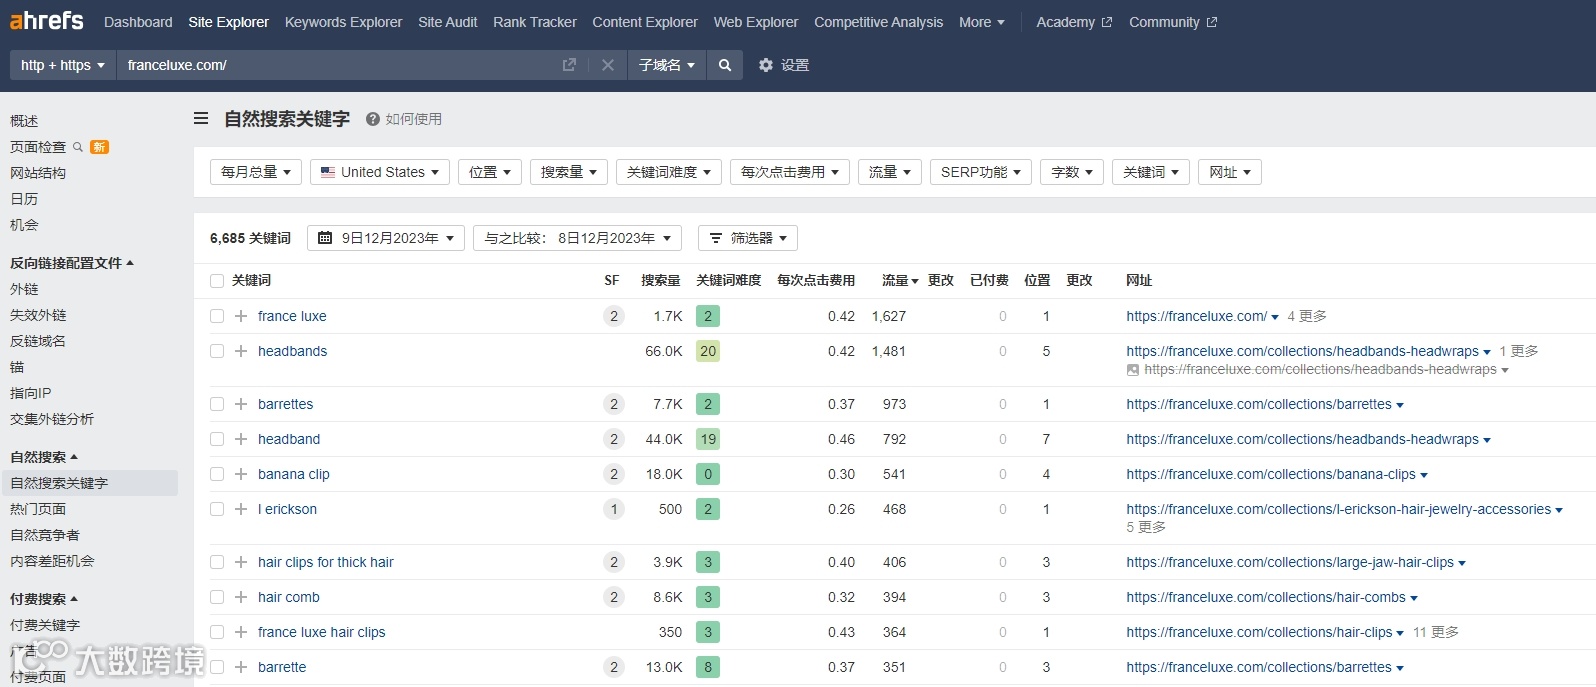Image resolution: width=1596 pixels, height=687 pixels.
Task: Open 外链 sidebar link
Action: (x=24, y=289)
